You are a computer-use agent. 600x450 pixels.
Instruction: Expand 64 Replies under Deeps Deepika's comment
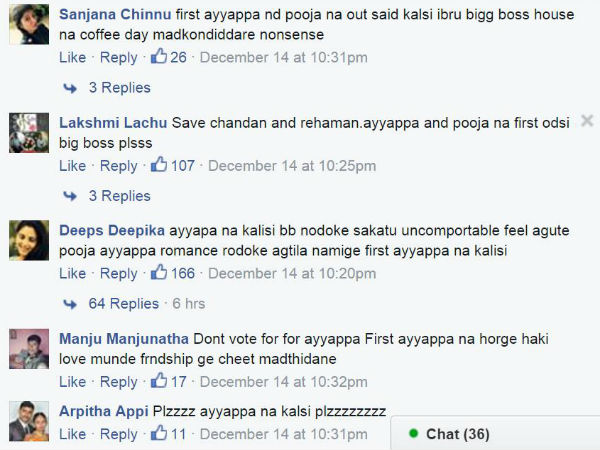(123, 304)
